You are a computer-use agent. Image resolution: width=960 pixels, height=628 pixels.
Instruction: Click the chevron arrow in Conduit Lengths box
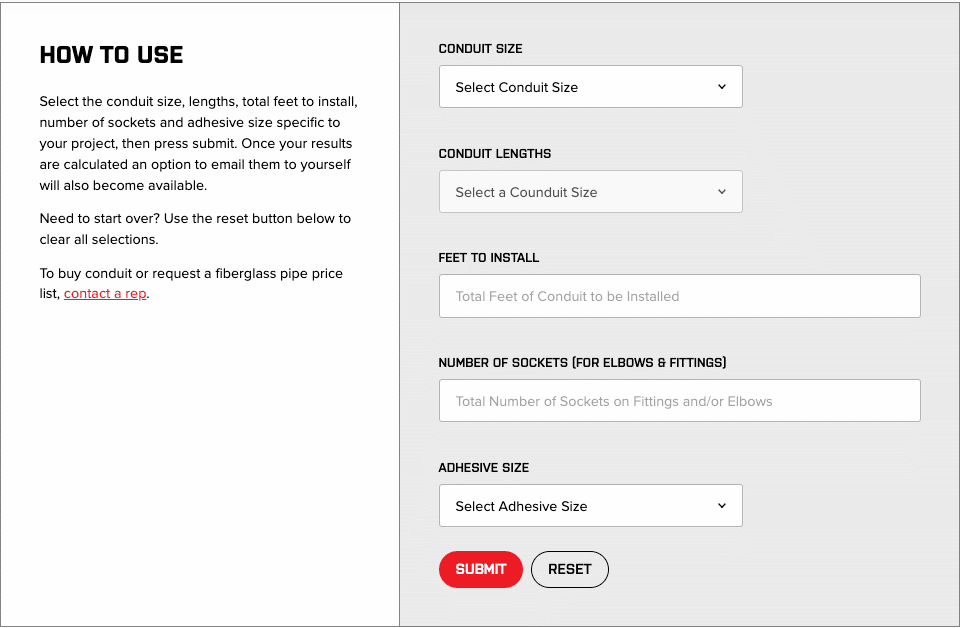click(x=722, y=192)
